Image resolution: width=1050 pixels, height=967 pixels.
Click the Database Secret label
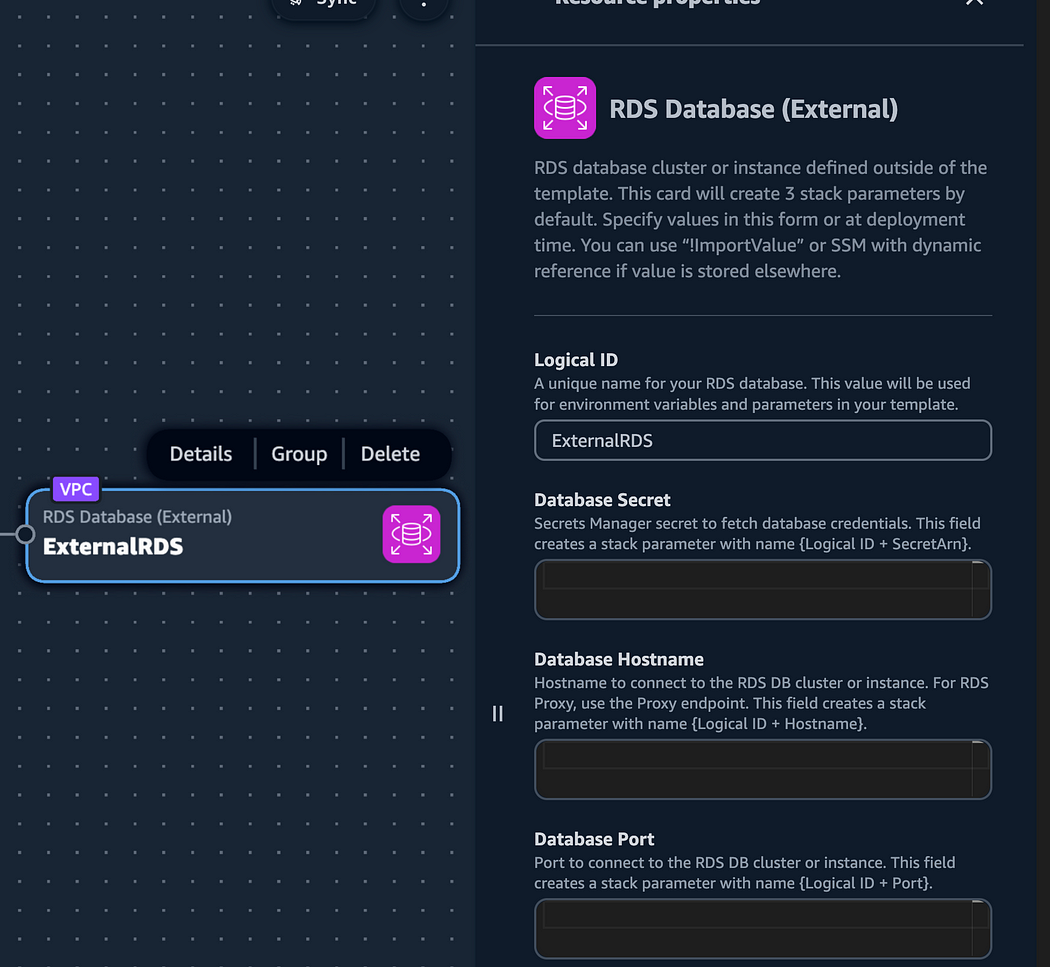coord(602,500)
